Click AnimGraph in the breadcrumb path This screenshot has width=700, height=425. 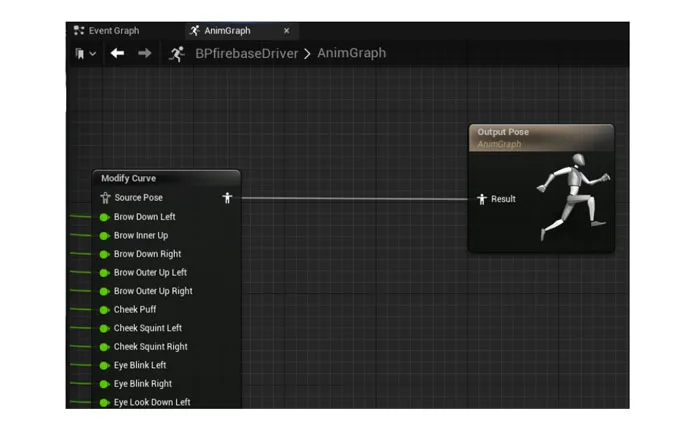(x=352, y=53)
